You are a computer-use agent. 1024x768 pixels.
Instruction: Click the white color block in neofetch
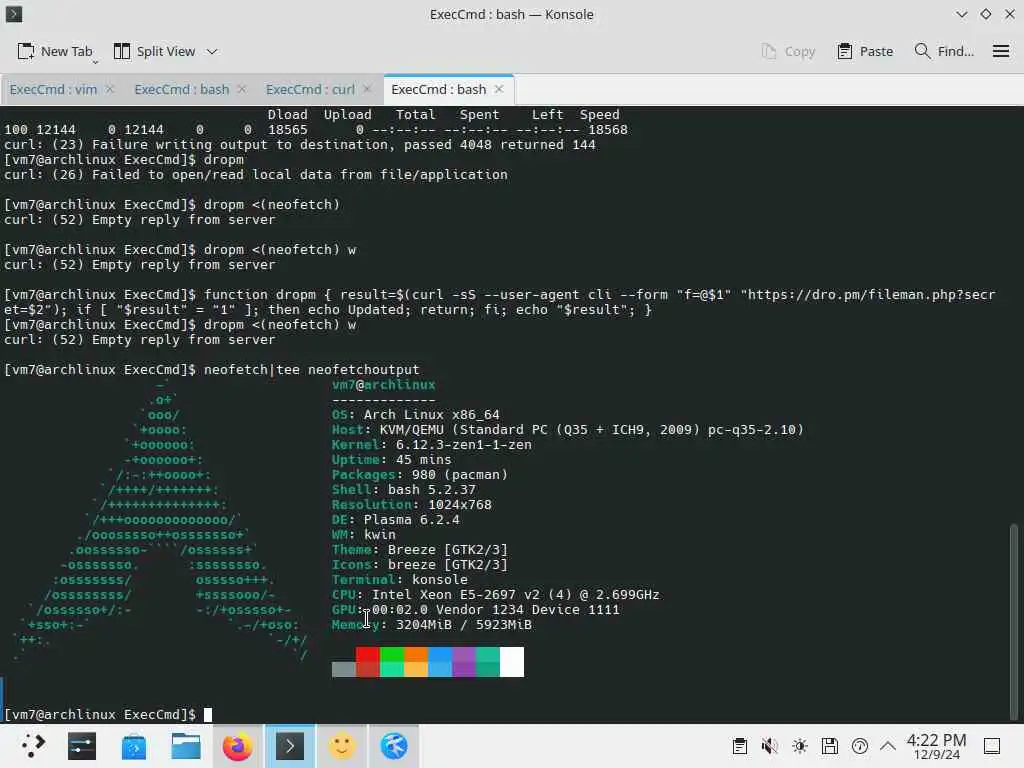512,662
